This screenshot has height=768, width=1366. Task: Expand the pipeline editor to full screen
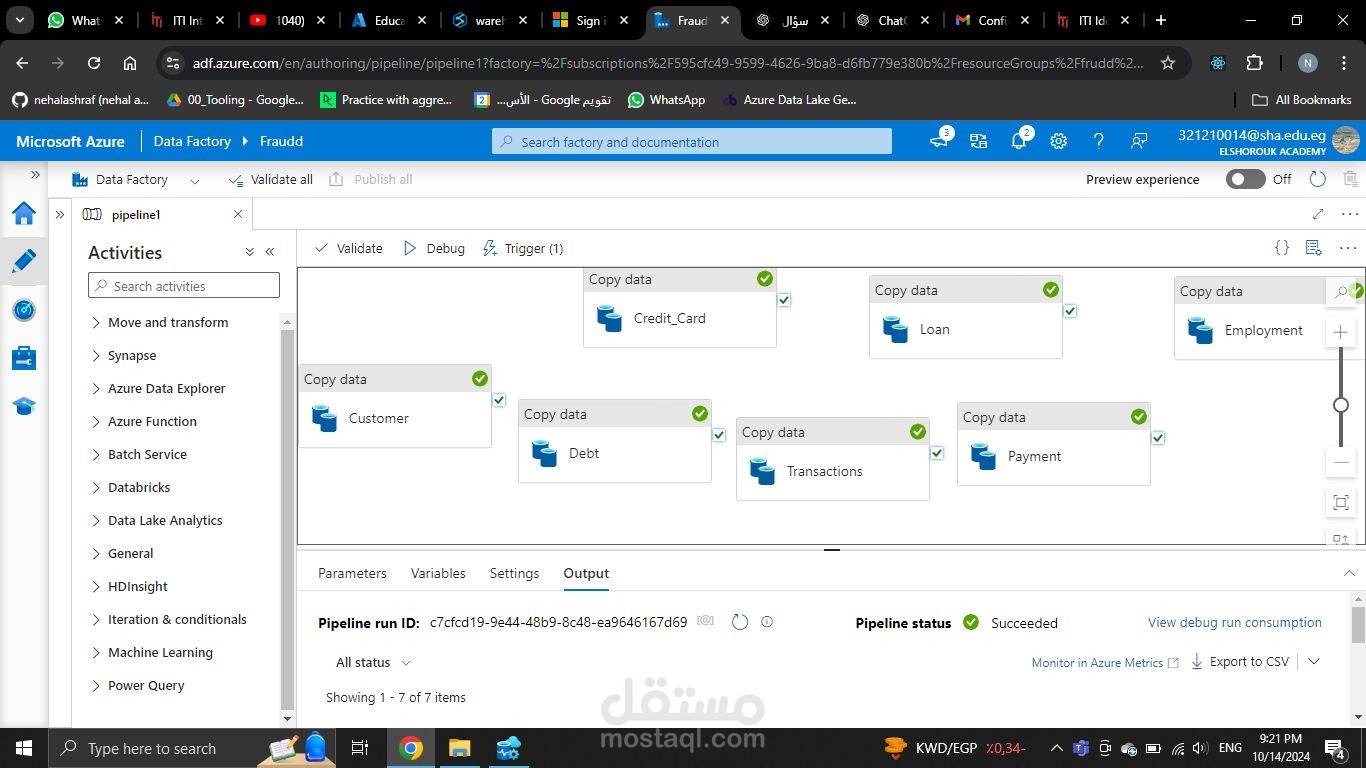point(1318,214)
